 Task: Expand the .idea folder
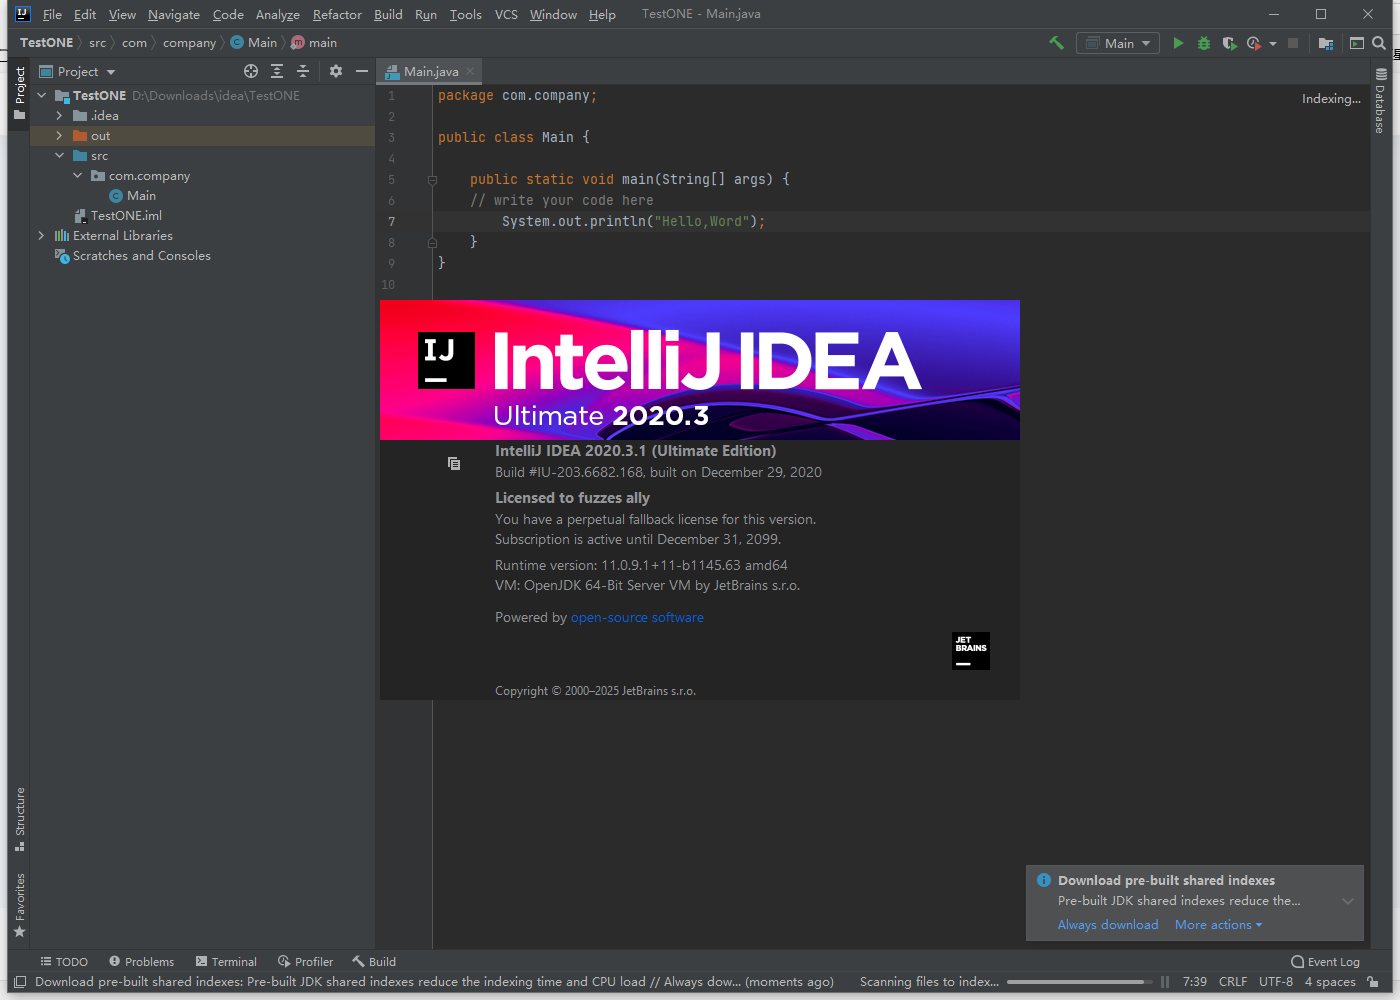pos(59,116)
